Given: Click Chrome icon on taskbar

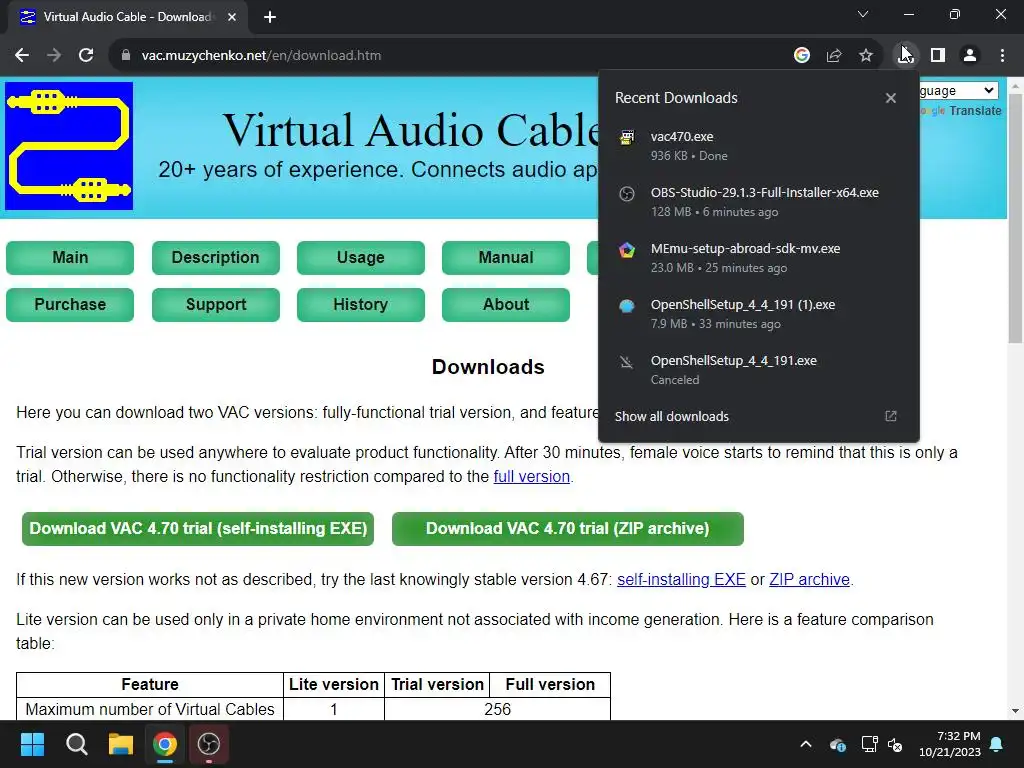Looking at the screenshot, I should pyautogui.click(x=165, y=744).
